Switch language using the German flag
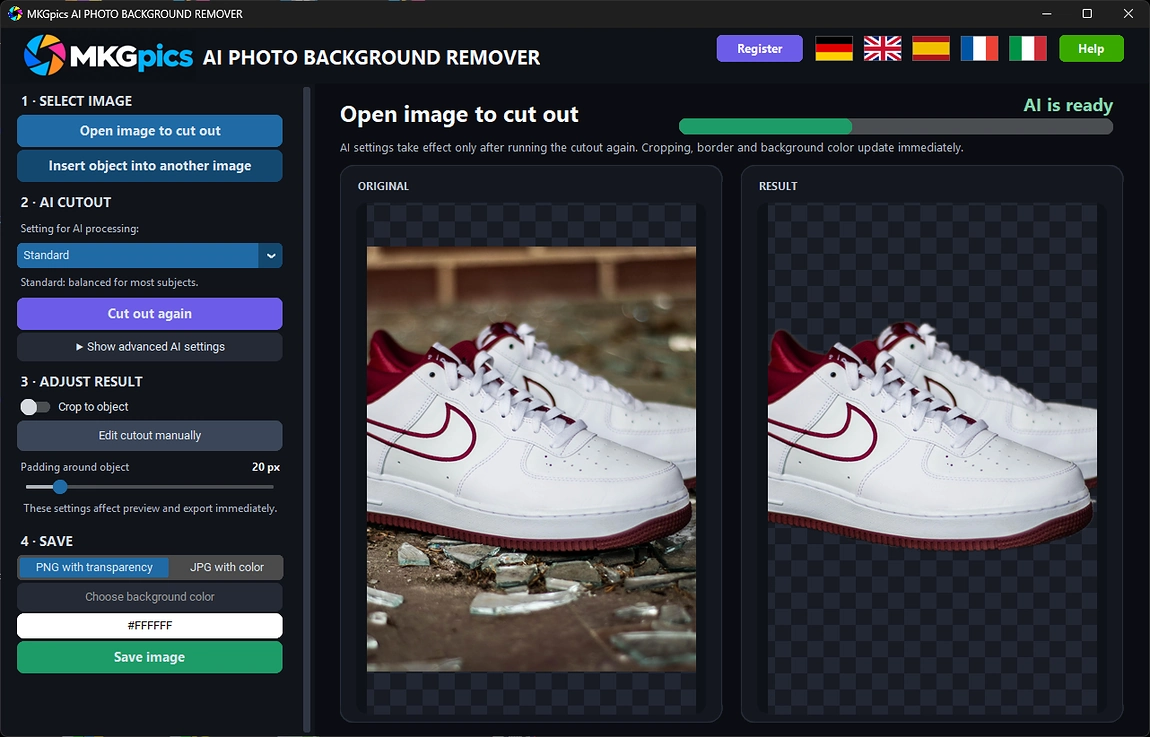 [834, 48]
